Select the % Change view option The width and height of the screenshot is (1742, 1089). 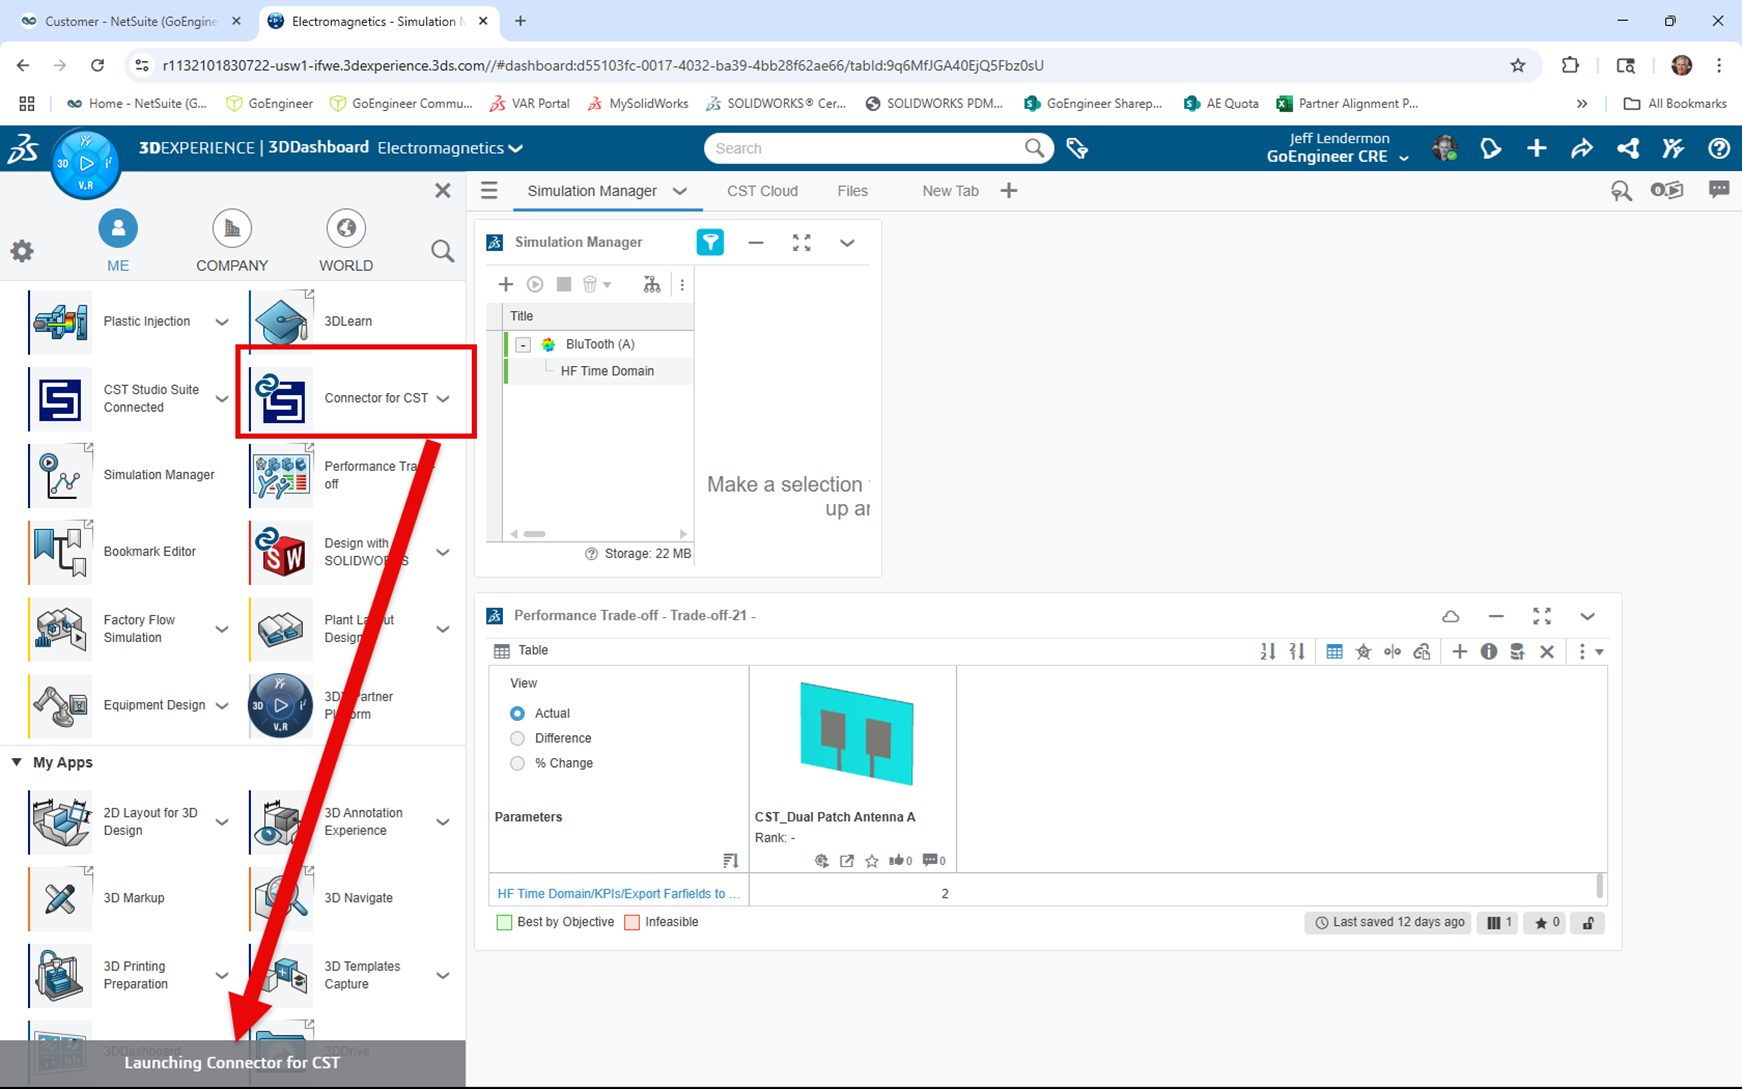(x=517, y=763)
